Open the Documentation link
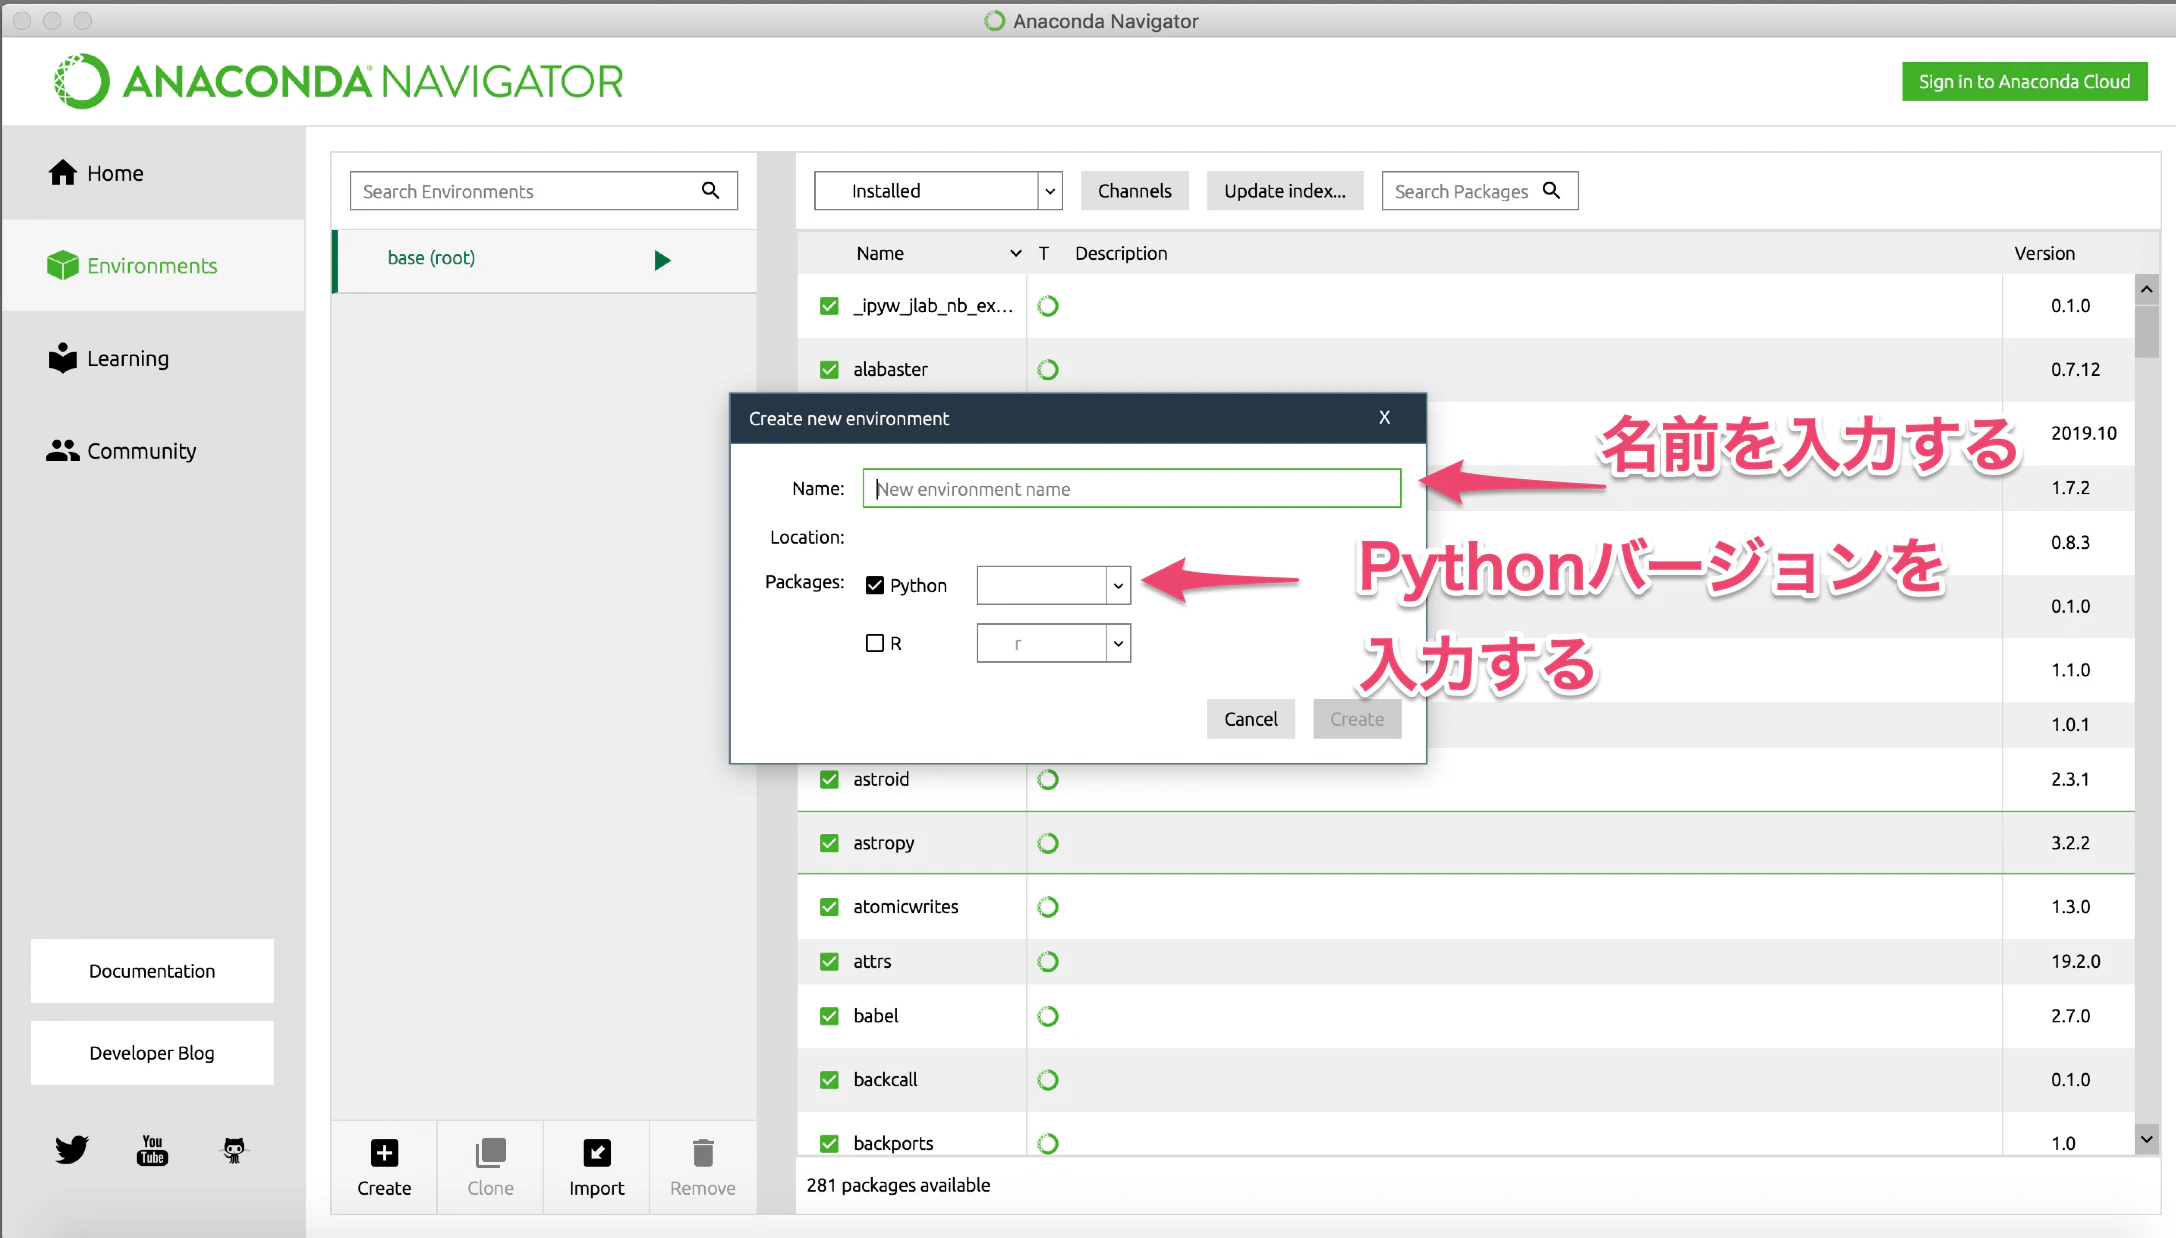2176x1238 pixels. (x=152, y=971)
